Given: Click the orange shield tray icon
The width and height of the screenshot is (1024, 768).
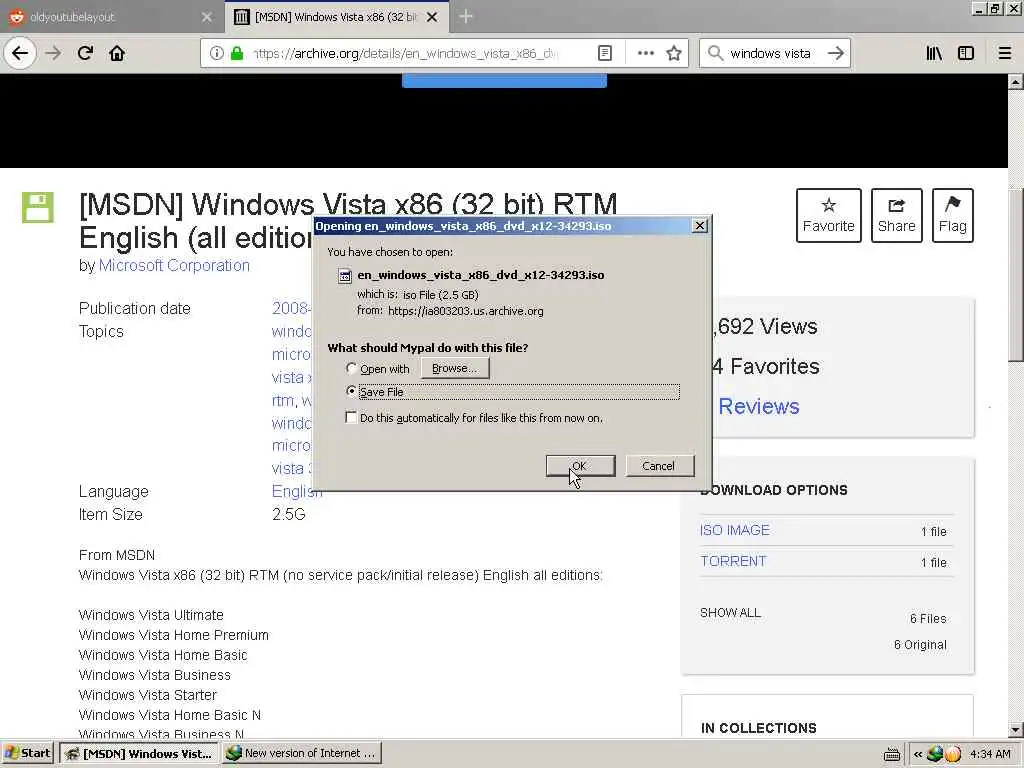Looking at the screenshot, I should pyautogui.click(x=953, y=754).
